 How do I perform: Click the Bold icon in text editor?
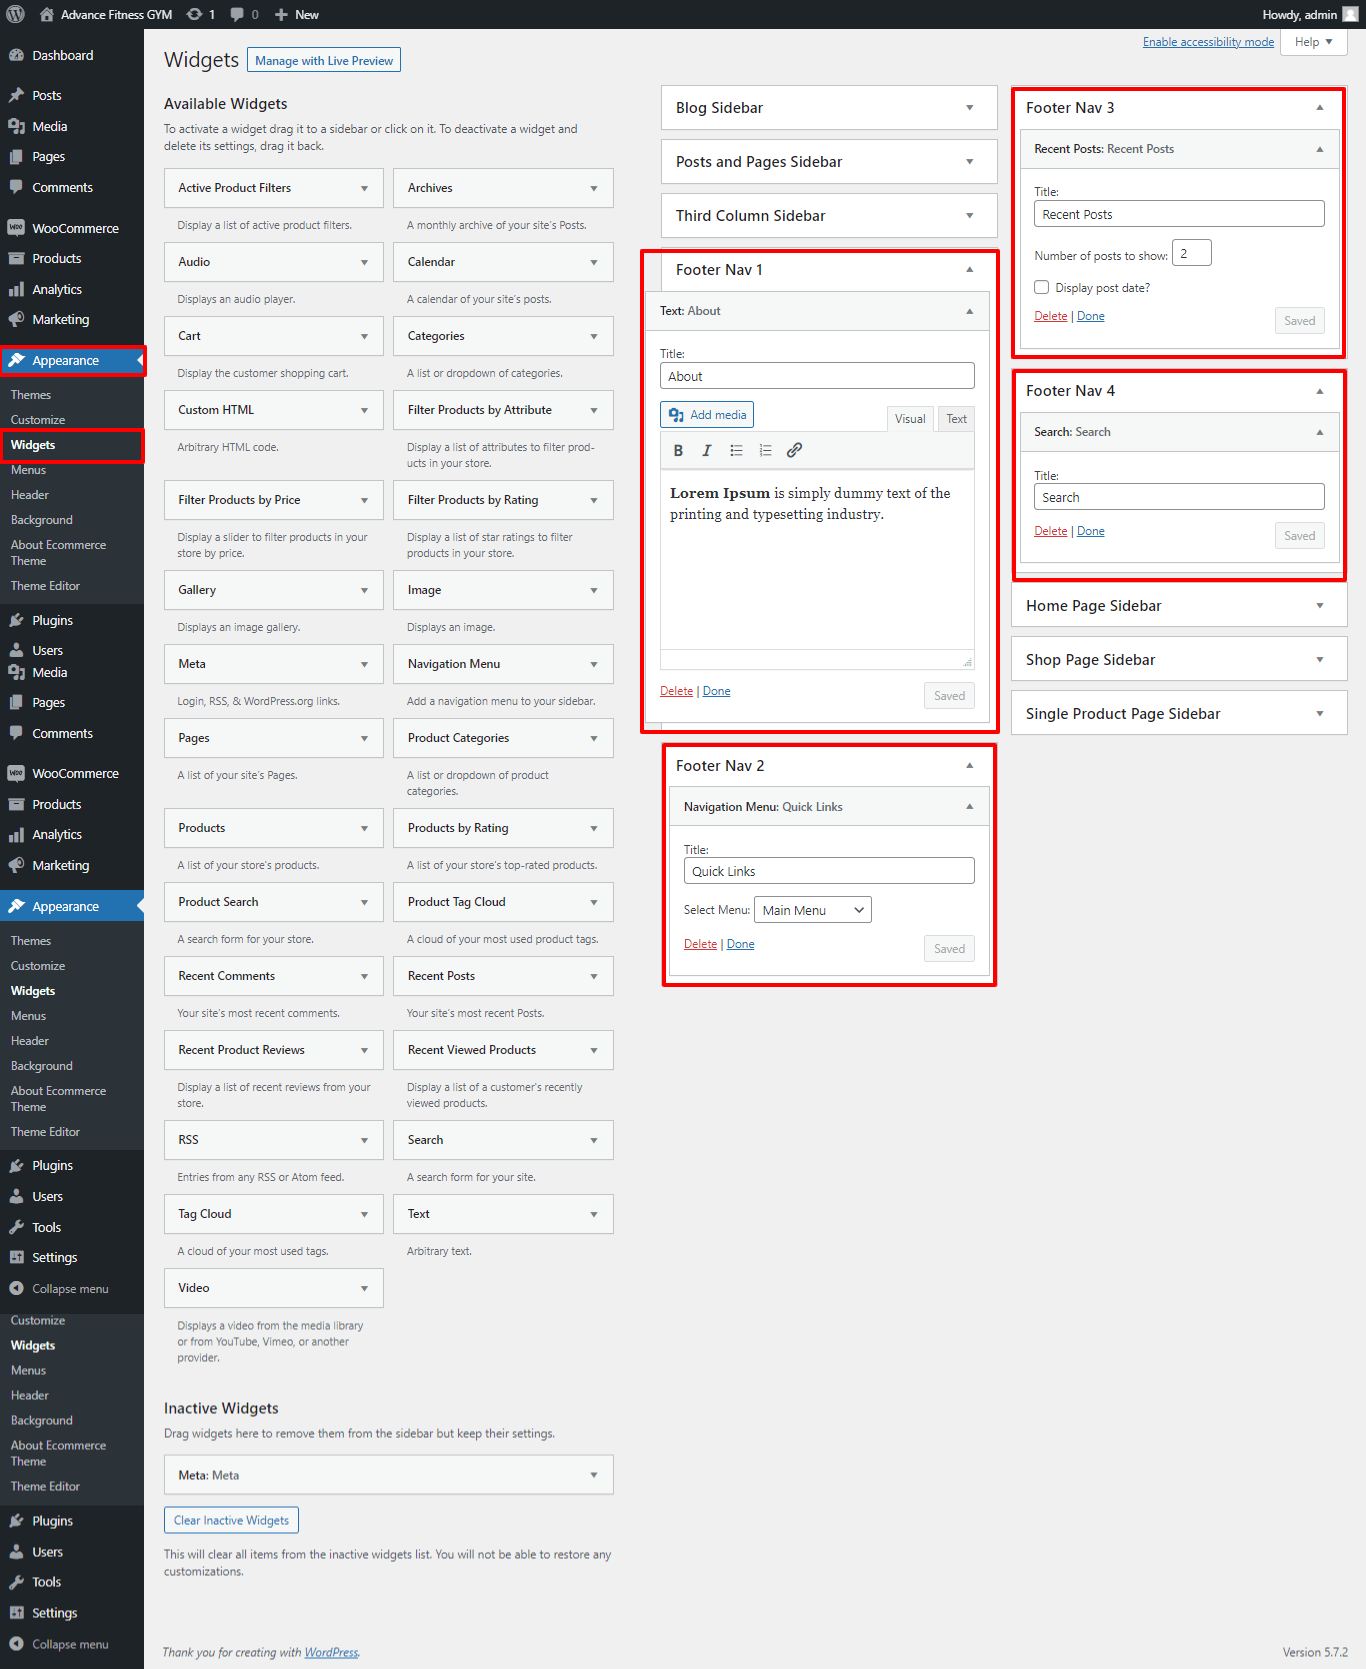point(678,451)
